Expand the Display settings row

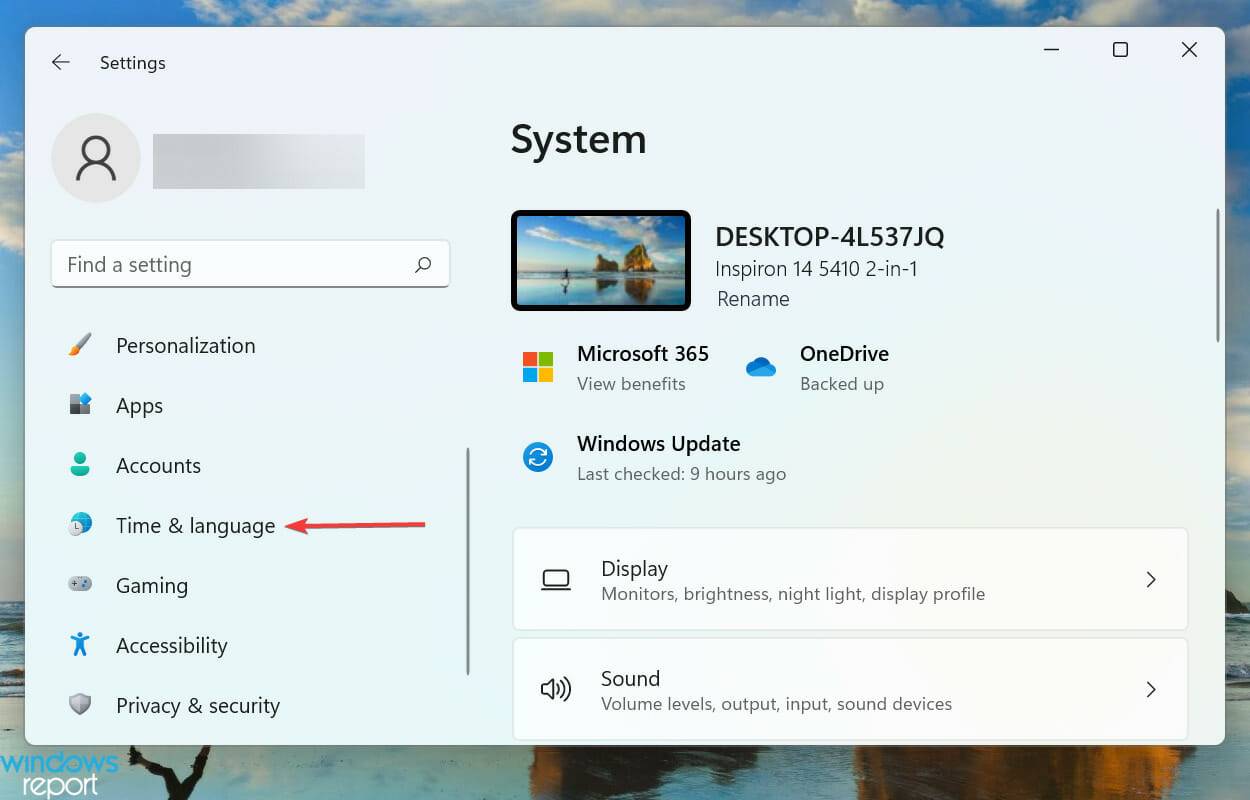(850, 579)
